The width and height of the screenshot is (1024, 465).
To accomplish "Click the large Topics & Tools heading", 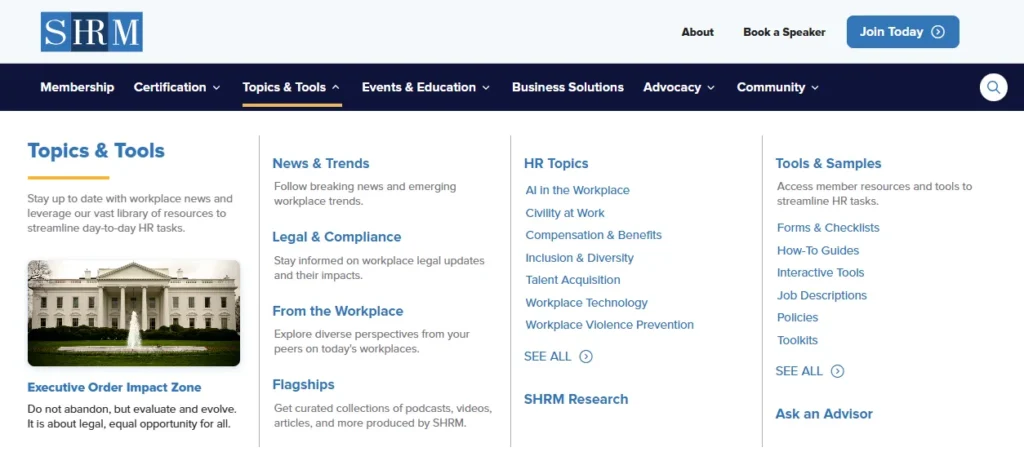I will point(96,151).
